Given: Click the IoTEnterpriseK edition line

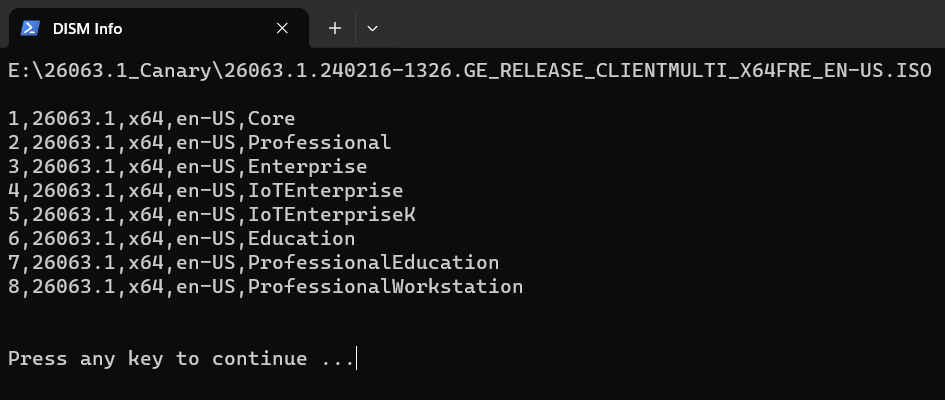Looking at the screenshot, I should (x=212, y=215).
